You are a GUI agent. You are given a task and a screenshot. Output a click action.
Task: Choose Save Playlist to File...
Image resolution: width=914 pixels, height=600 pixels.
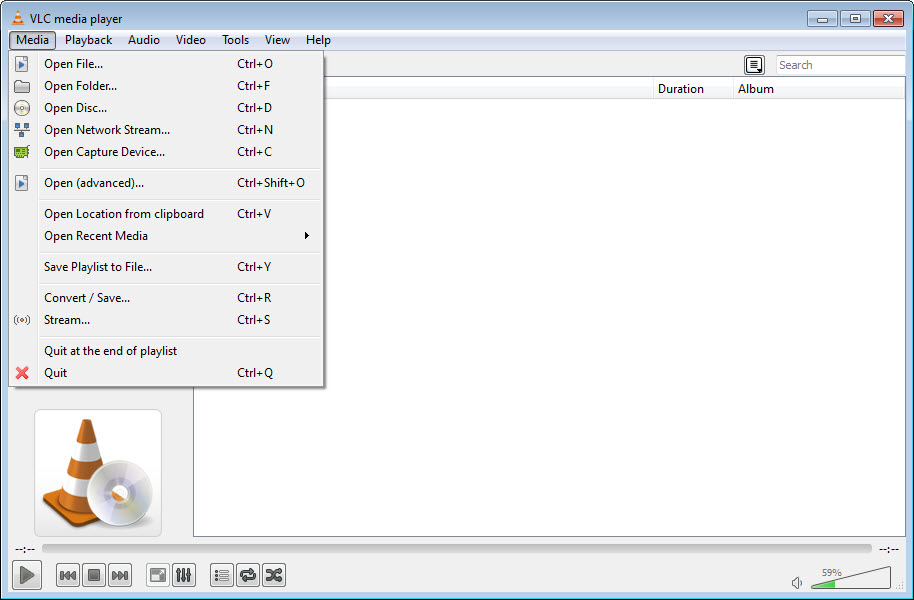pyautogui.click(x=166, y=267)
